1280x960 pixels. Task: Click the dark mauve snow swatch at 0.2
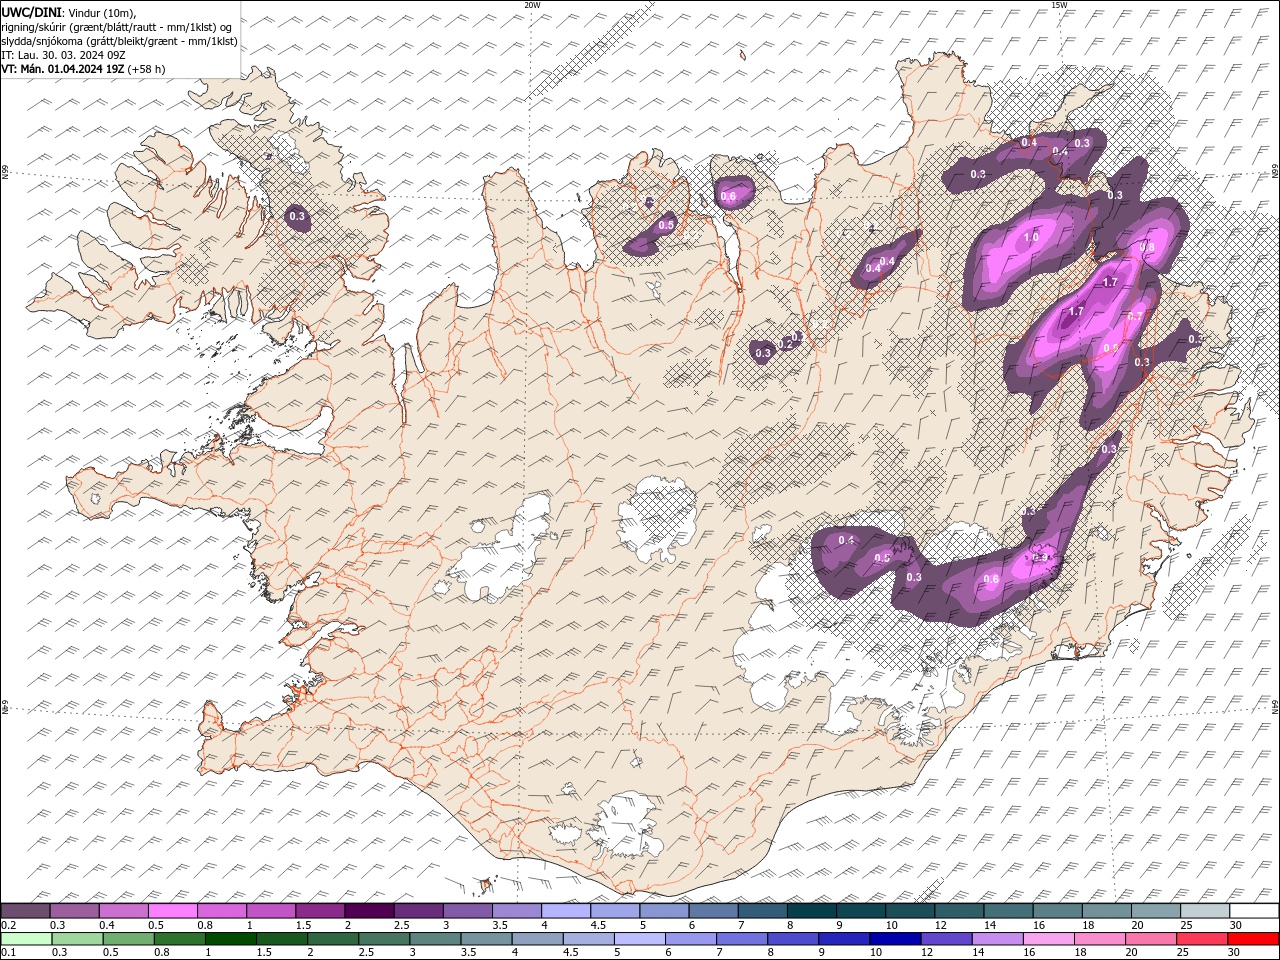point(26,911)
